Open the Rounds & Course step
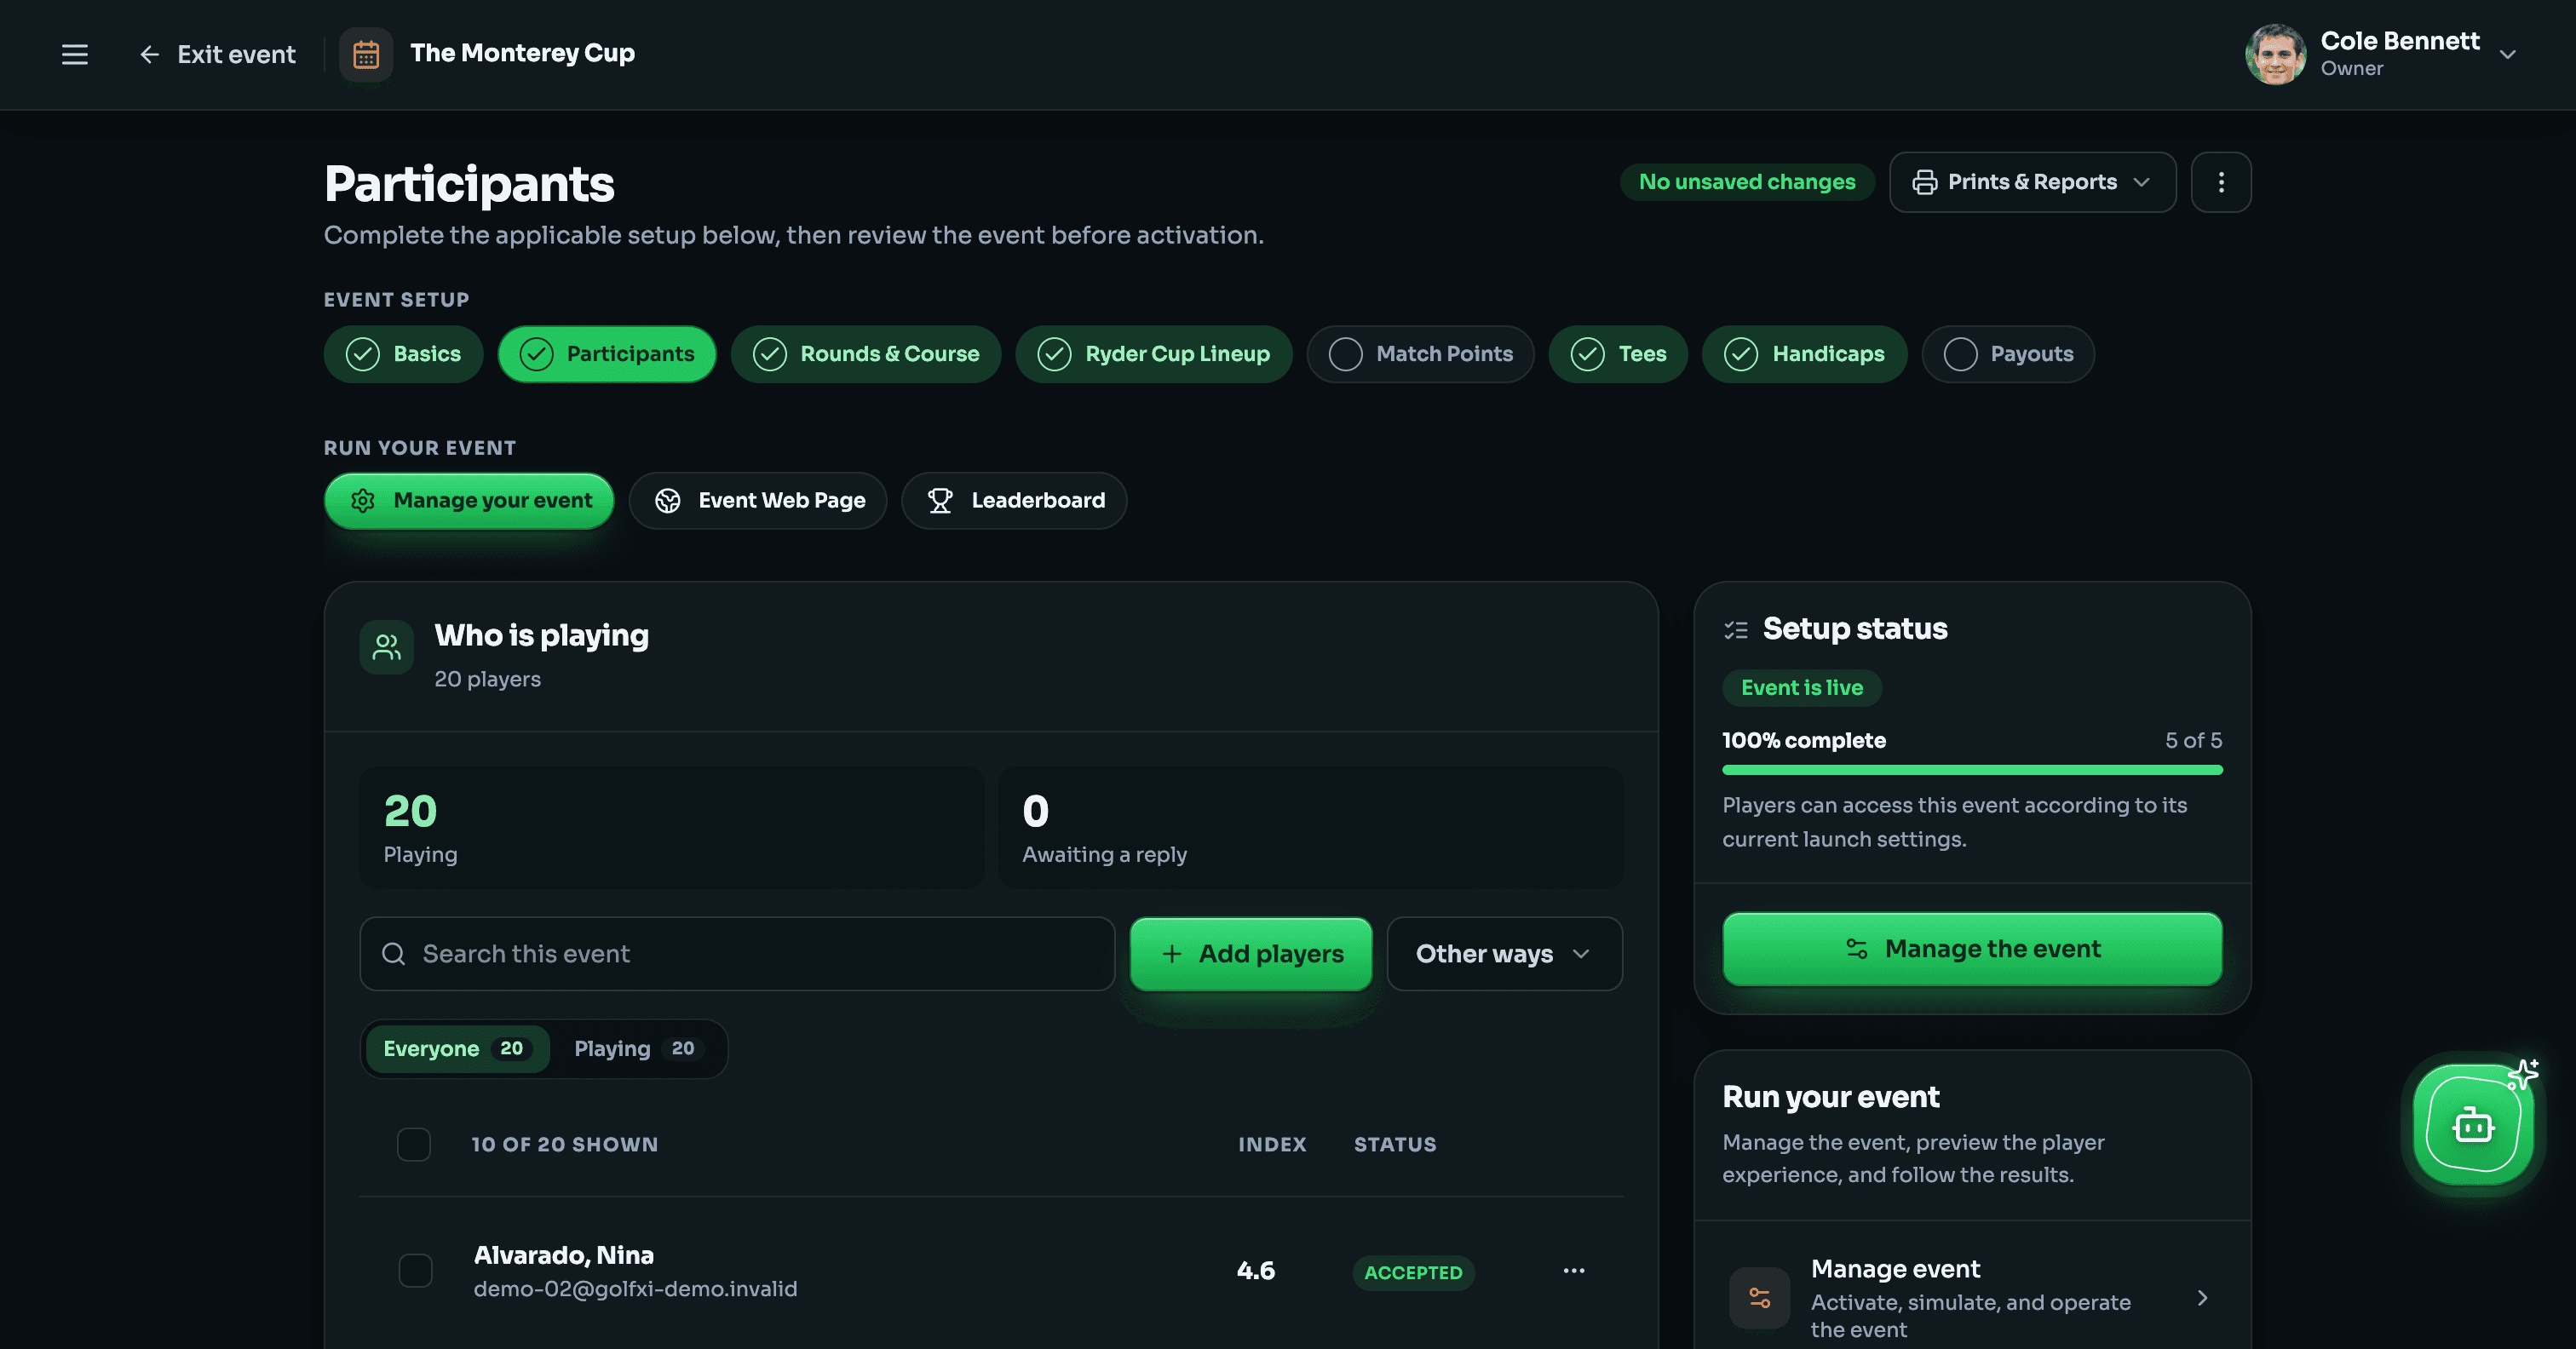Image resolution: width=2576 pixels, height=1349 pixels. [865, 354]
